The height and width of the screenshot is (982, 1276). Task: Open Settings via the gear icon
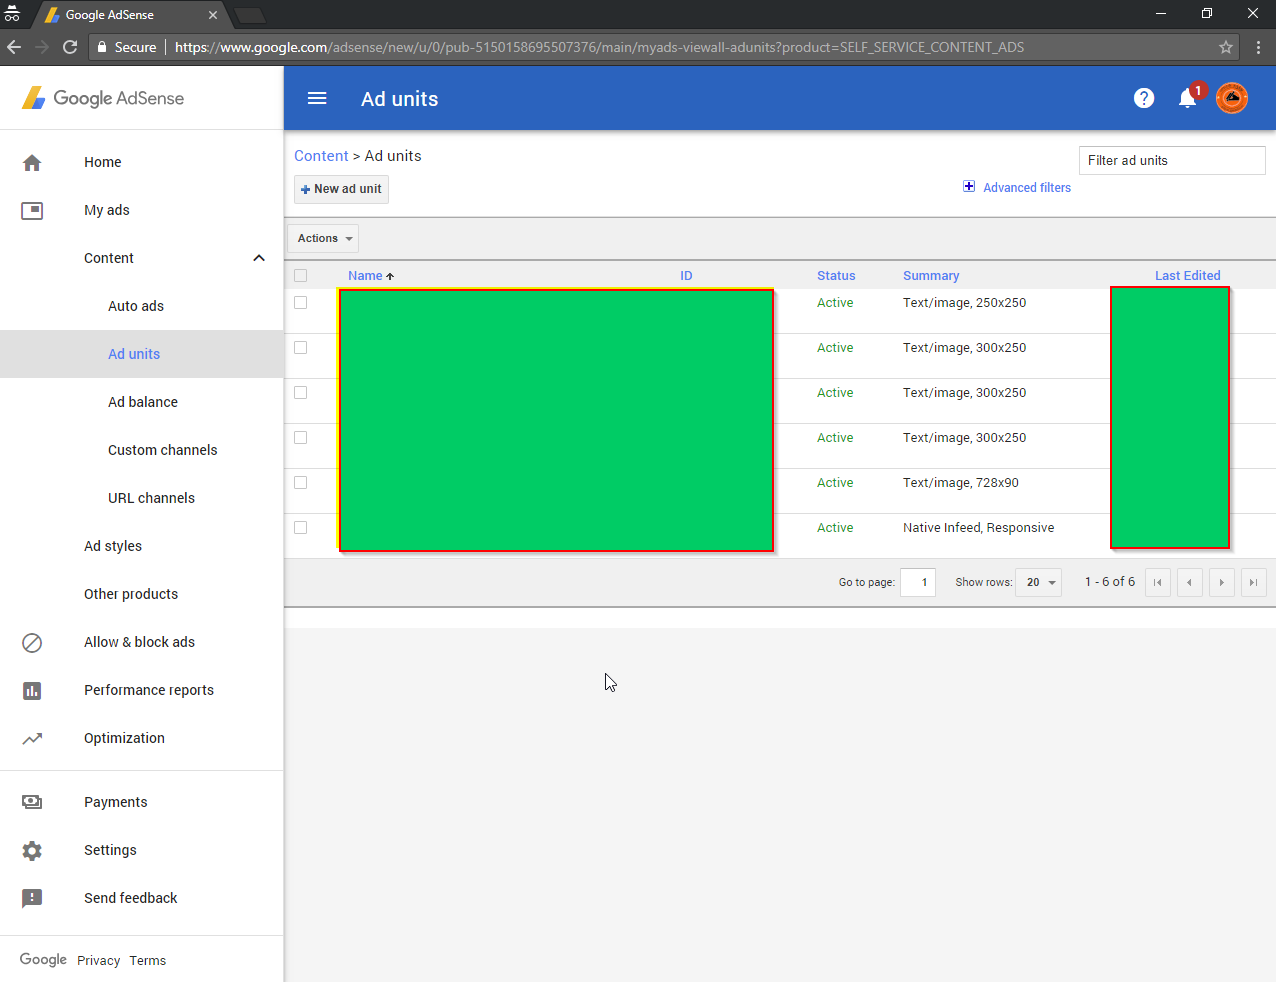tap(32, 850)
